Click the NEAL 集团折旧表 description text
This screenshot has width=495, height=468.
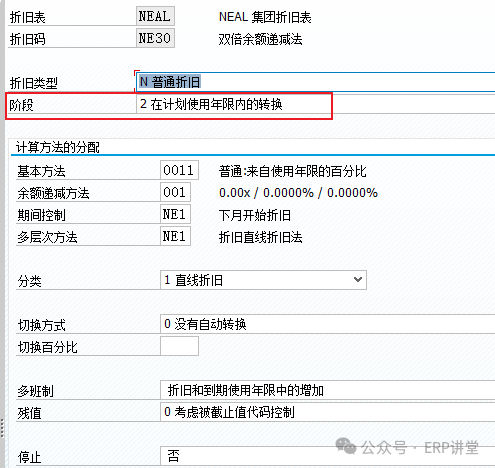265,17
